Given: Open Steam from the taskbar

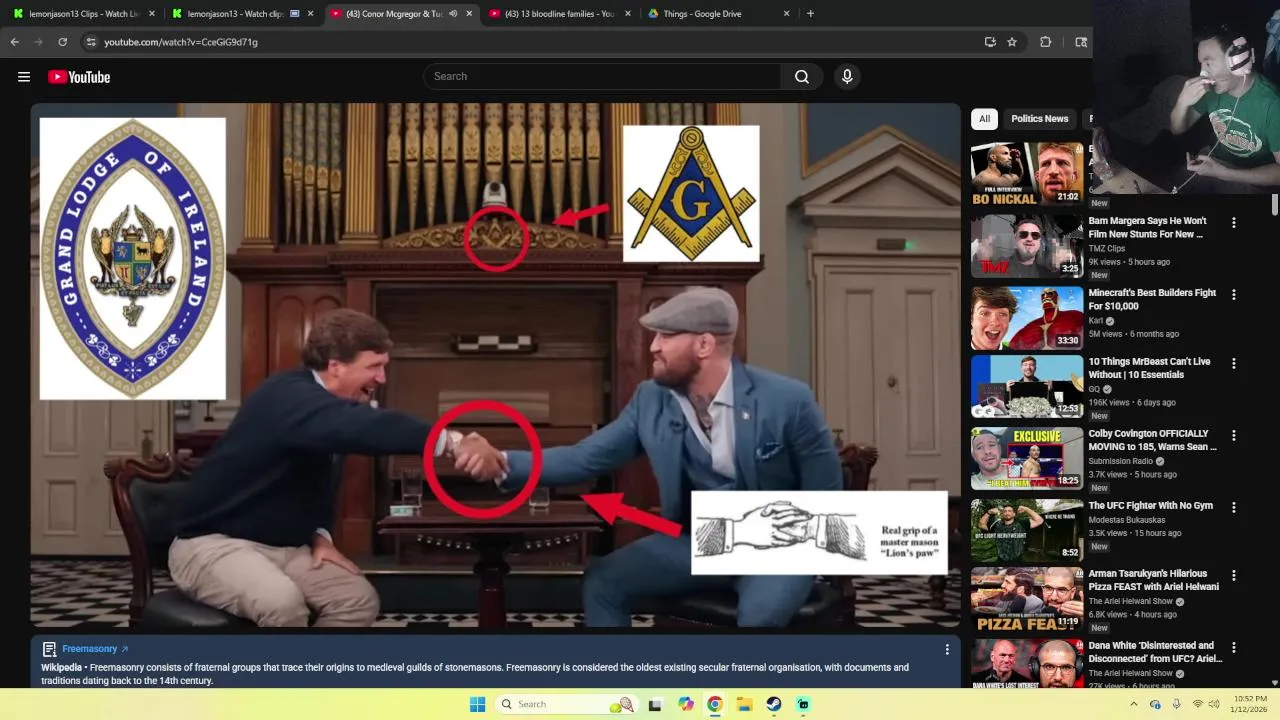Looking at the screenshot, I should click(774, 704).
